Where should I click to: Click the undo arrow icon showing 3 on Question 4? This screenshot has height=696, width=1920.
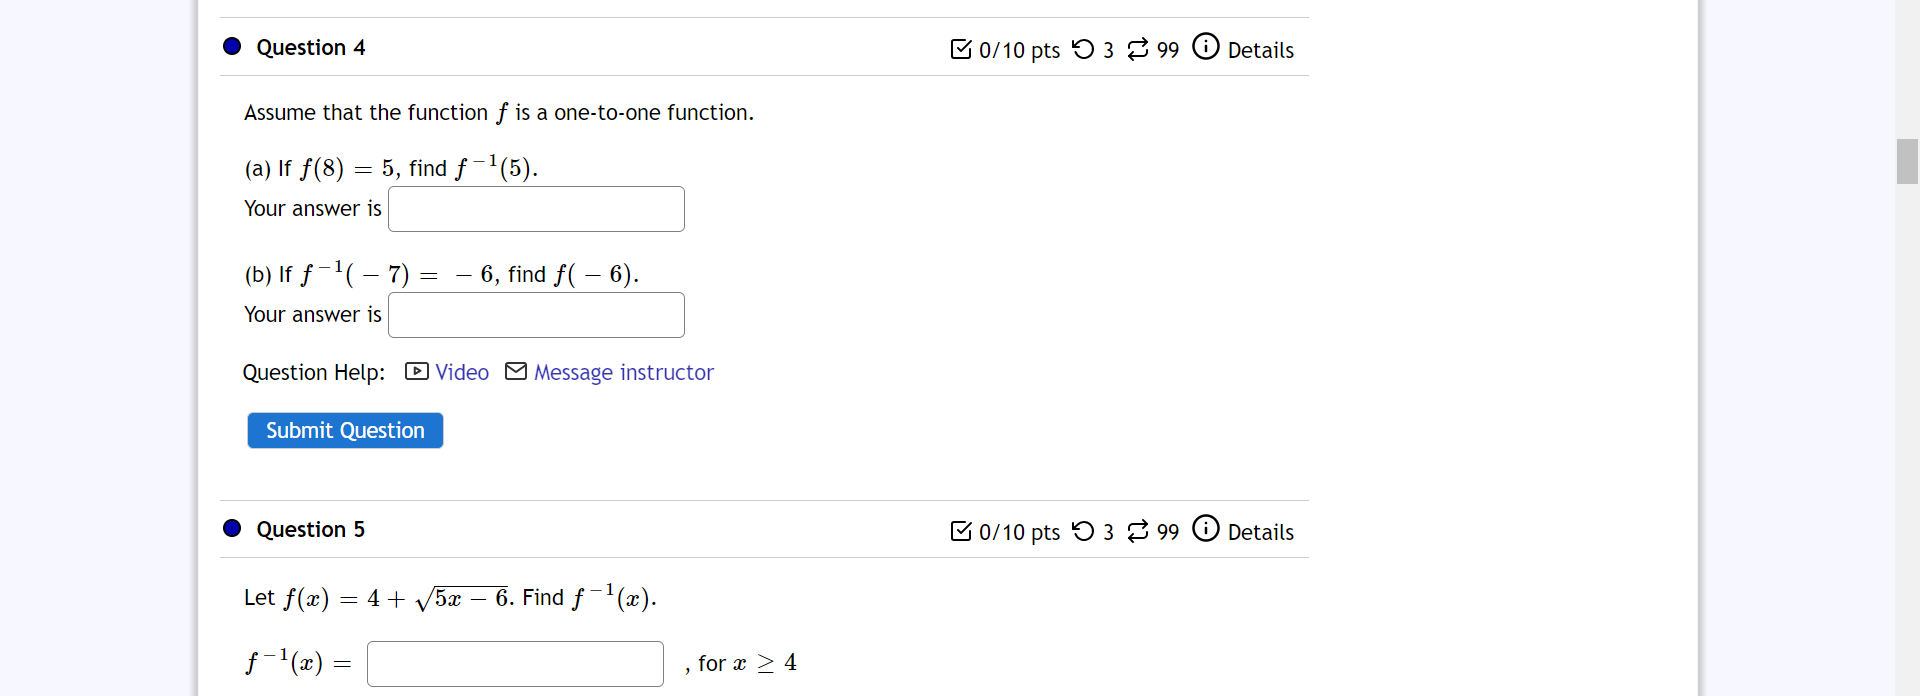tap(1084, 49)
